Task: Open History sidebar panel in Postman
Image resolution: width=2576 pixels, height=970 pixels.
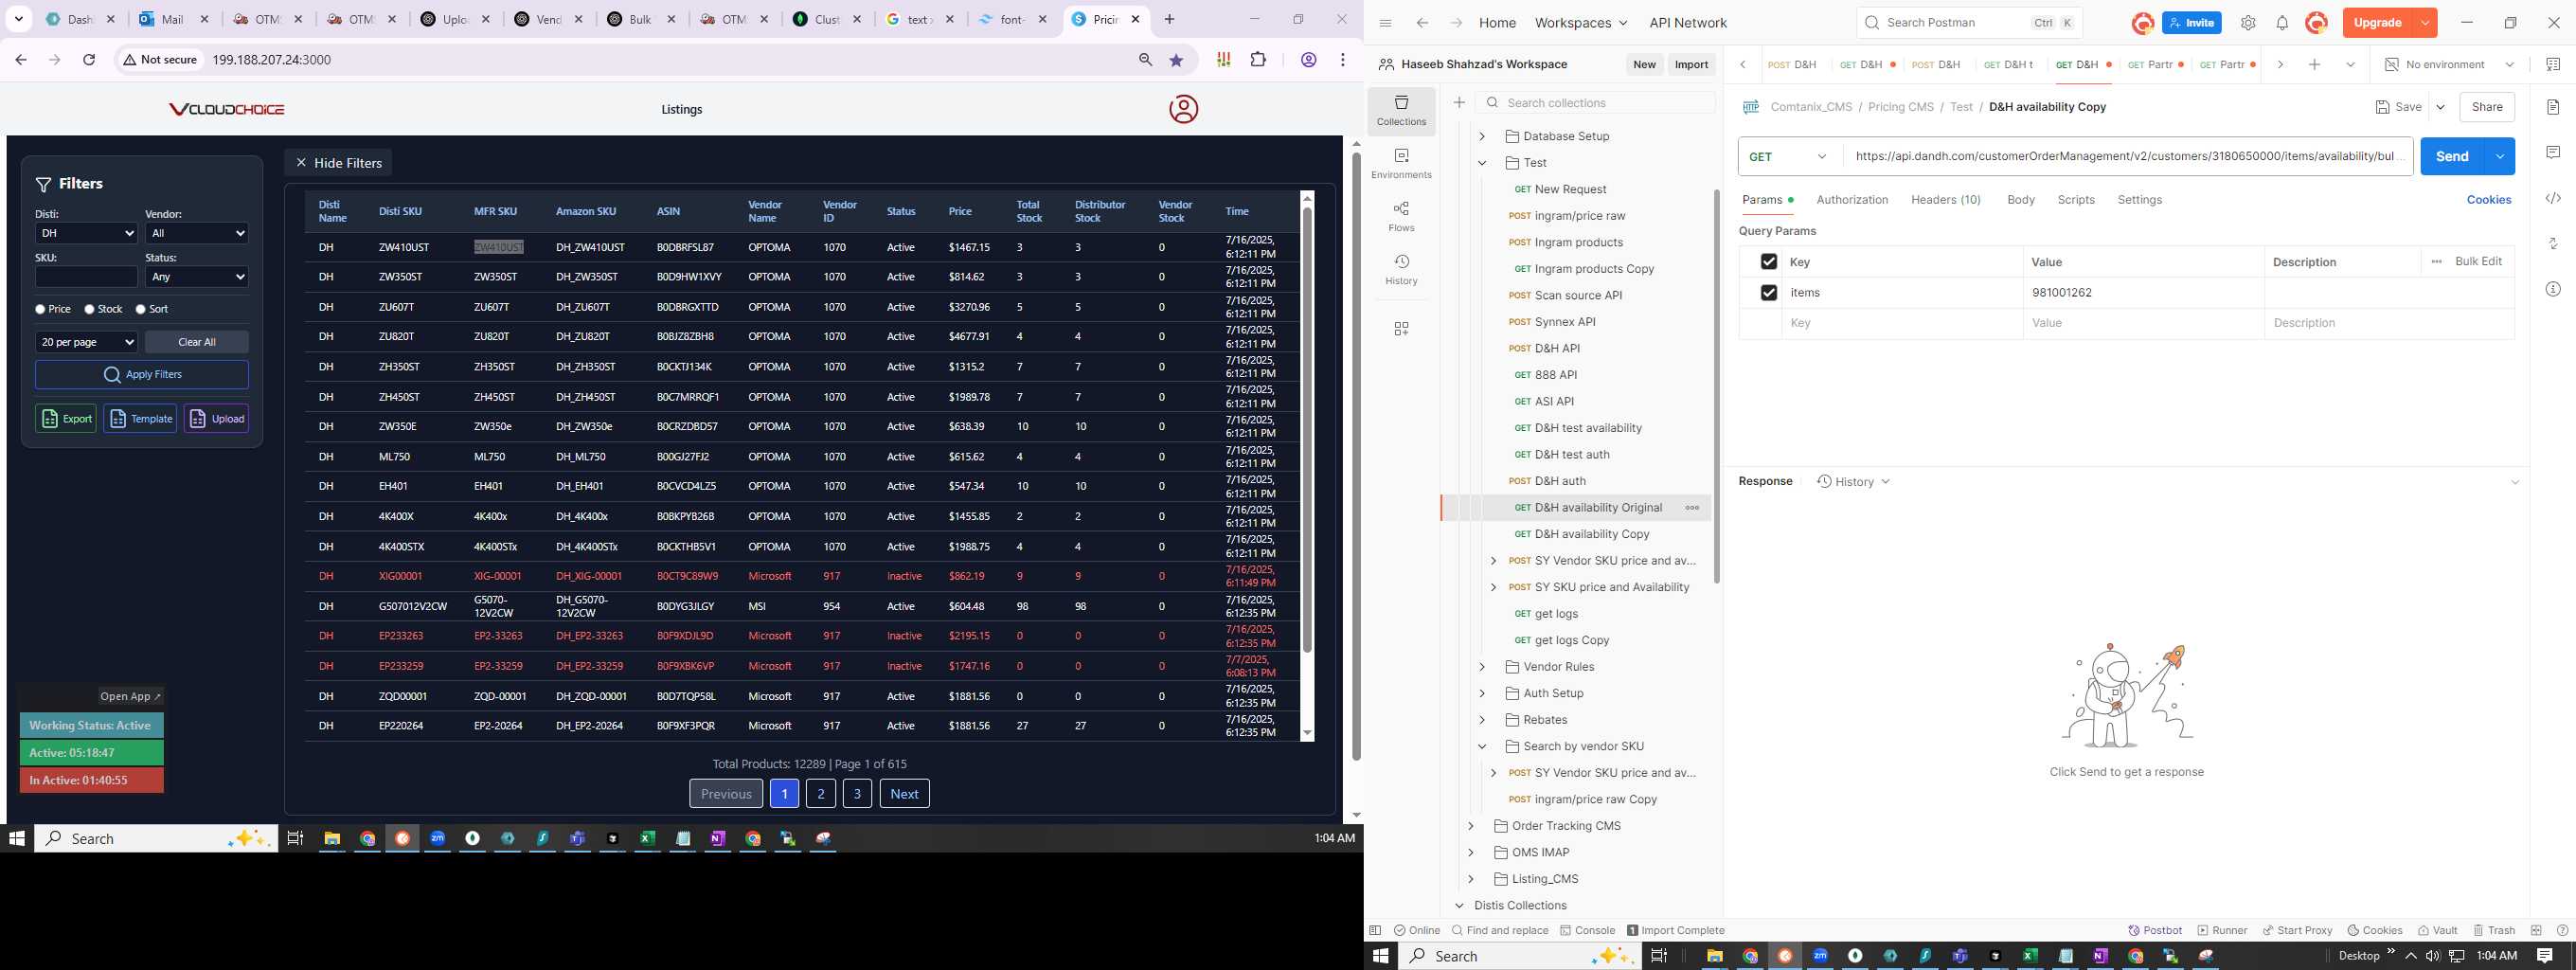Action: (x=1401, y=269)
